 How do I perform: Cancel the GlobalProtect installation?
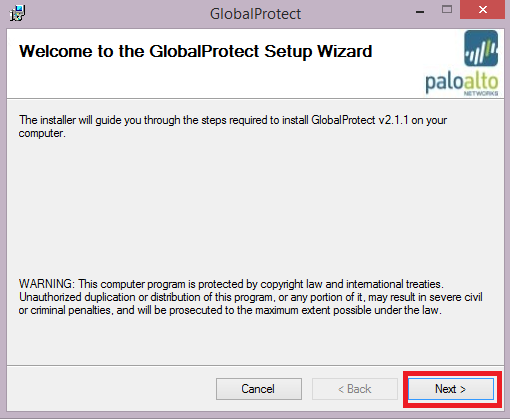259,389
